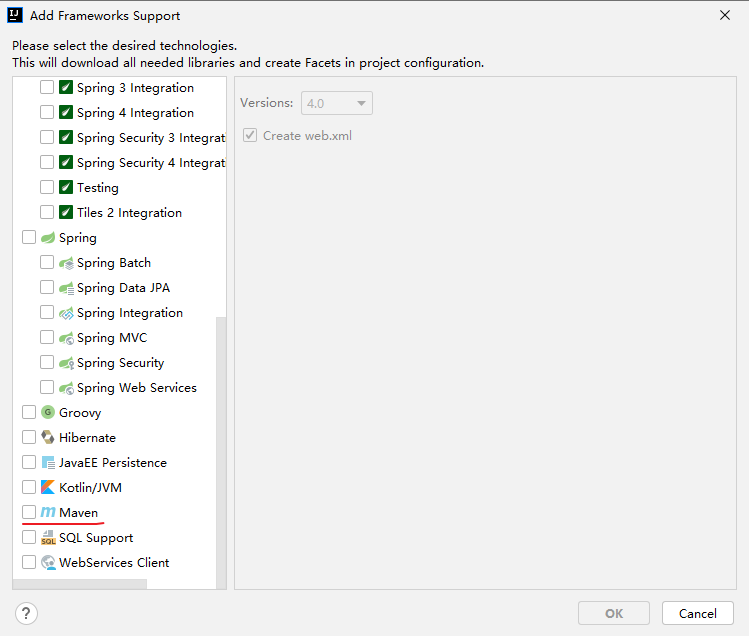749x636 pixels.
Task: Click the Spring MVC icon
Action: [x=66, y=338]
